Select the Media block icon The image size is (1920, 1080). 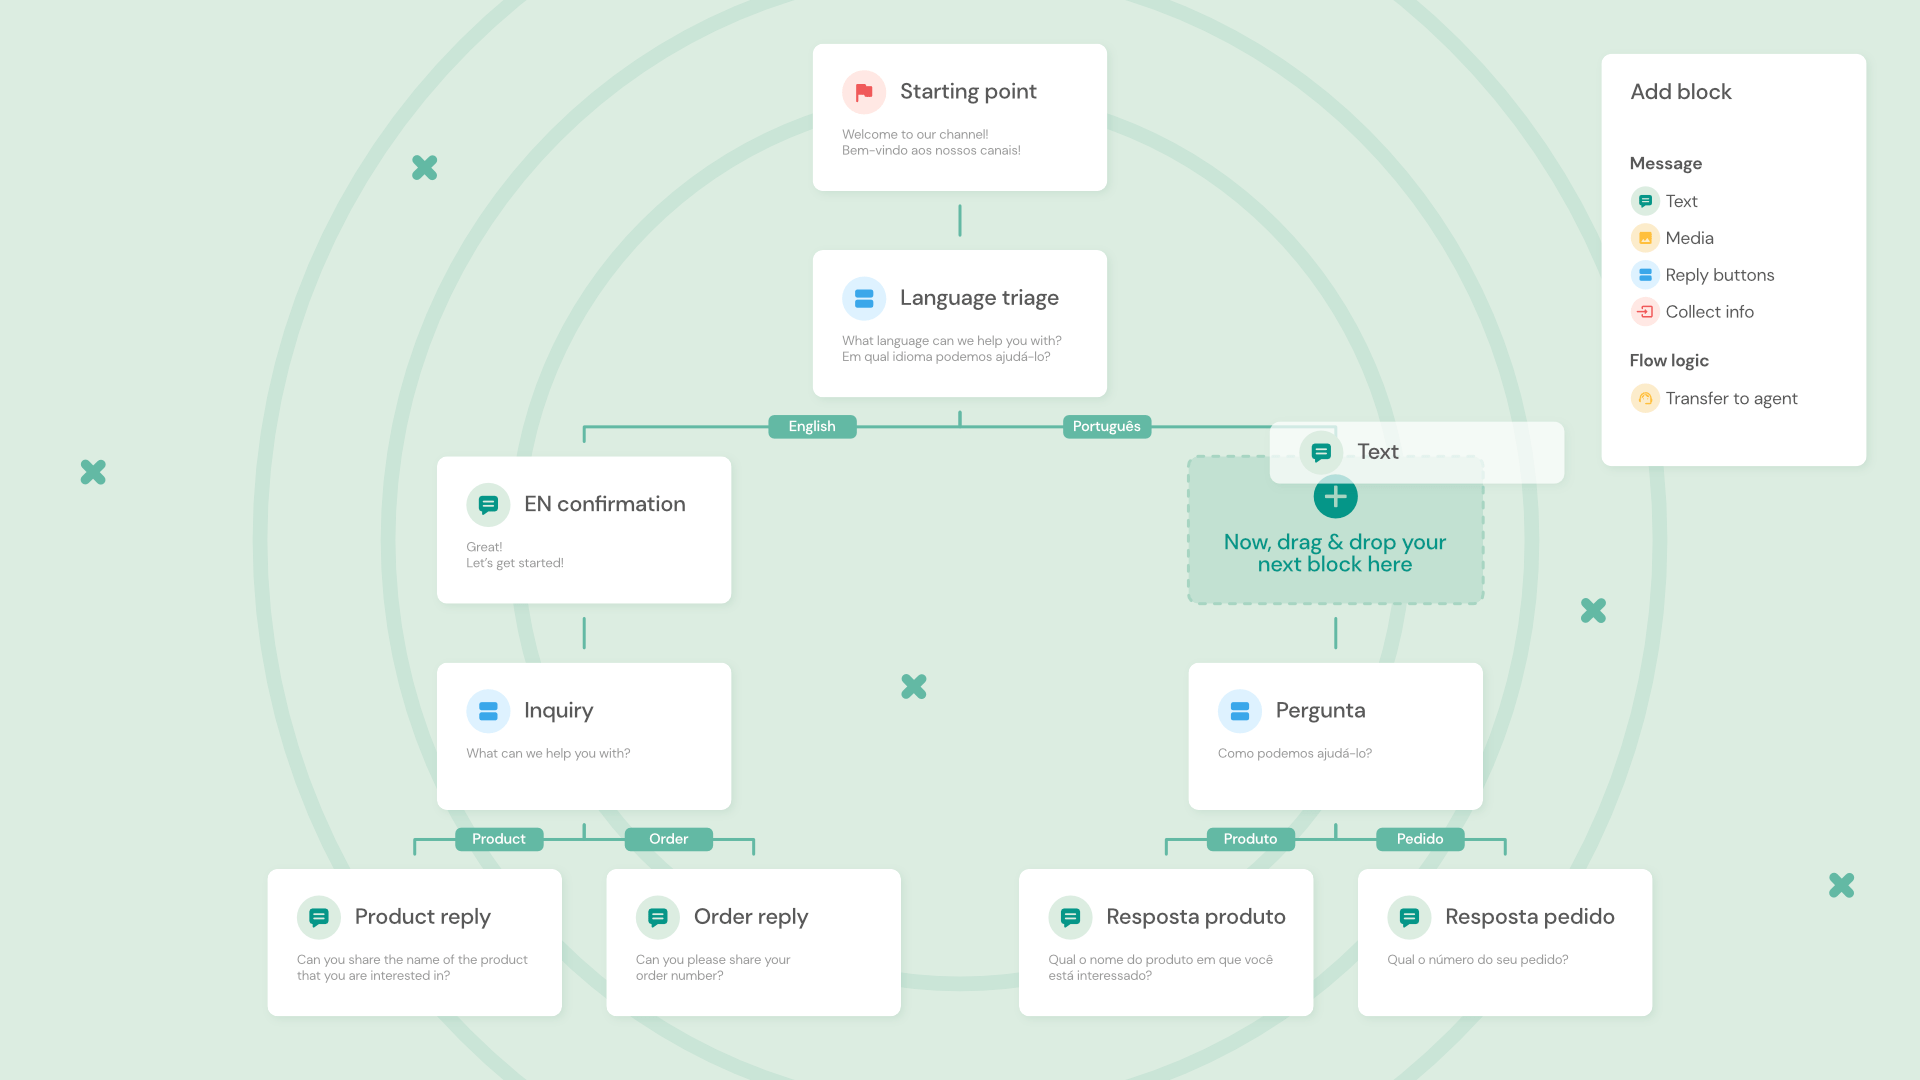(1644, 238)
